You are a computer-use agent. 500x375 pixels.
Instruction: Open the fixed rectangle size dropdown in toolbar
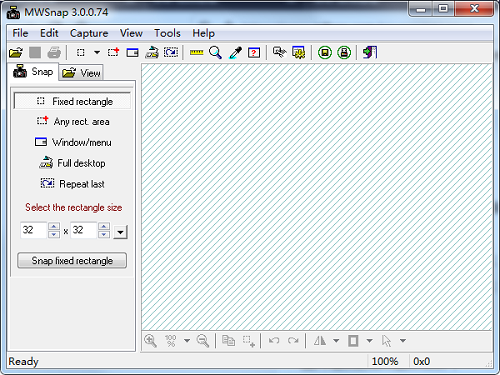(97, 53)
